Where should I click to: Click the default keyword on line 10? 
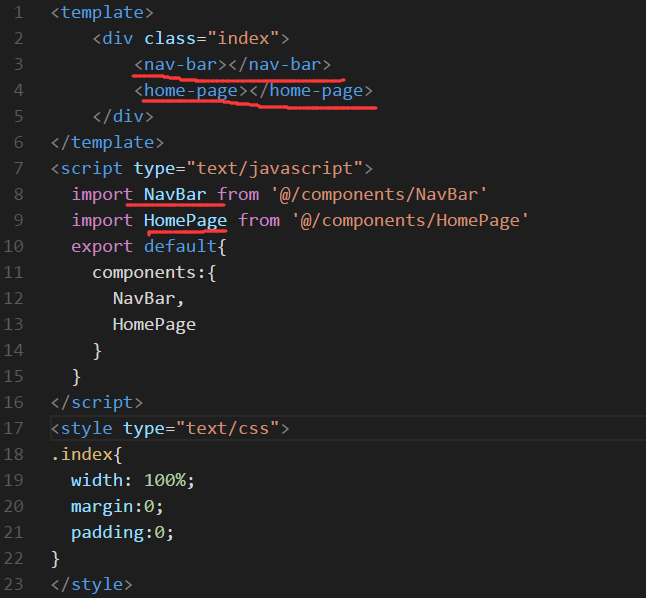pyautogui.click(x=180, y=246)
